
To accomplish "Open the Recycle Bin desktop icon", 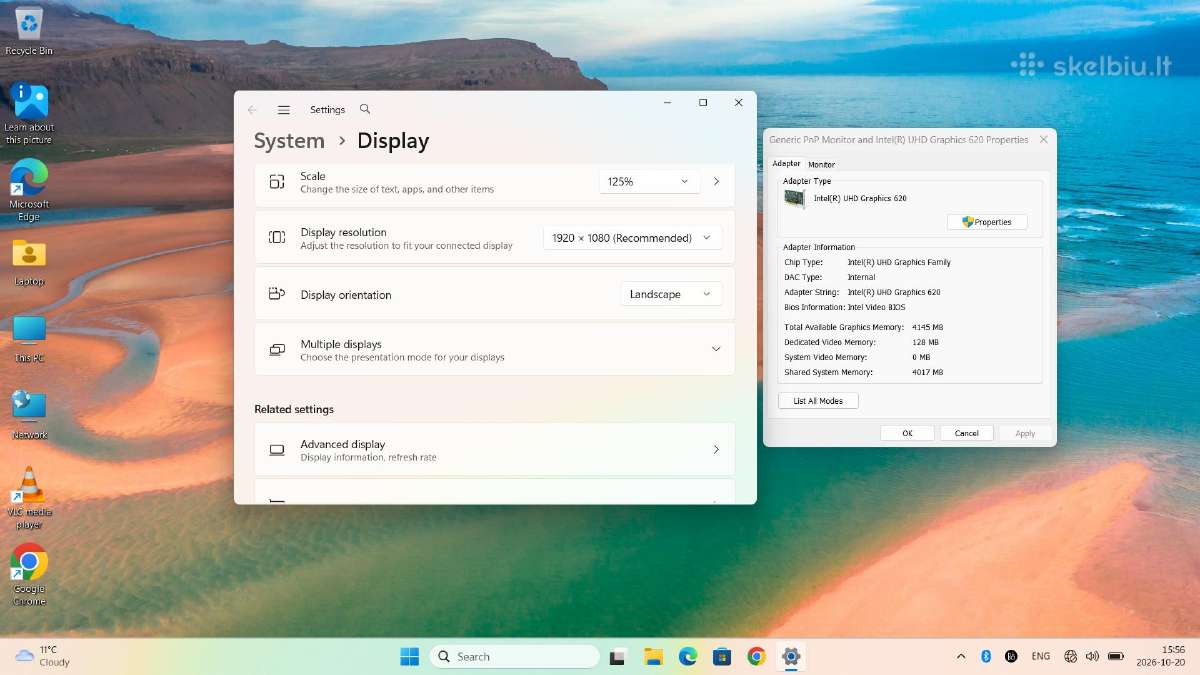I will (x=29, y=30).
